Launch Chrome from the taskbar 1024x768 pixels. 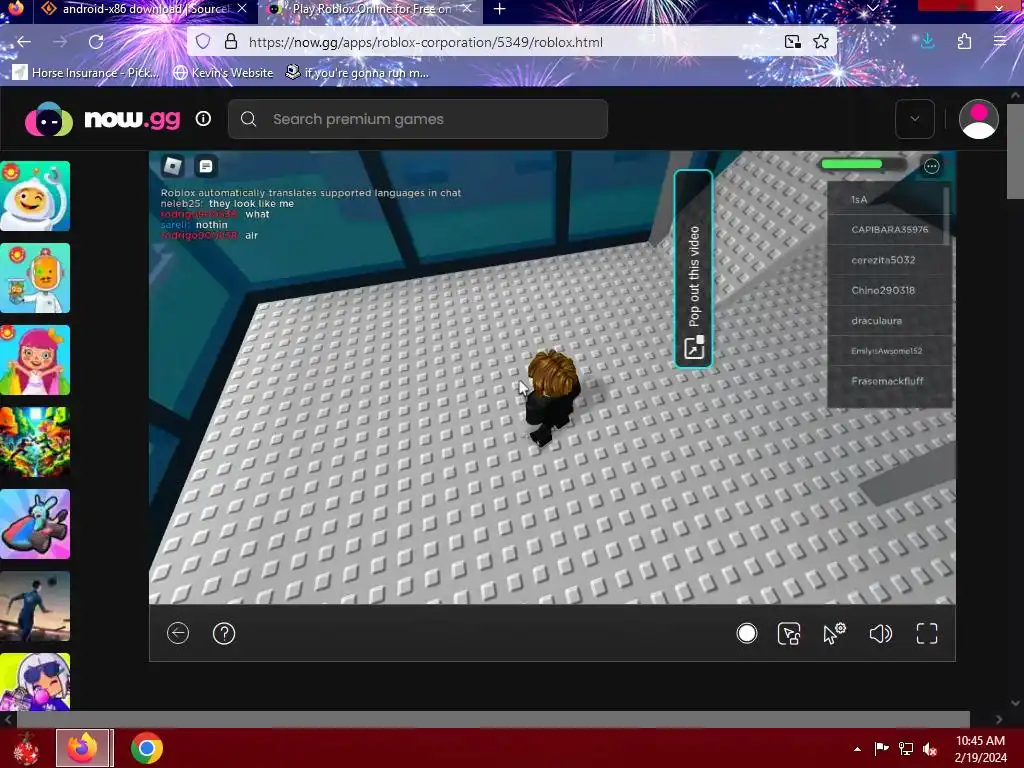point(147,748)
